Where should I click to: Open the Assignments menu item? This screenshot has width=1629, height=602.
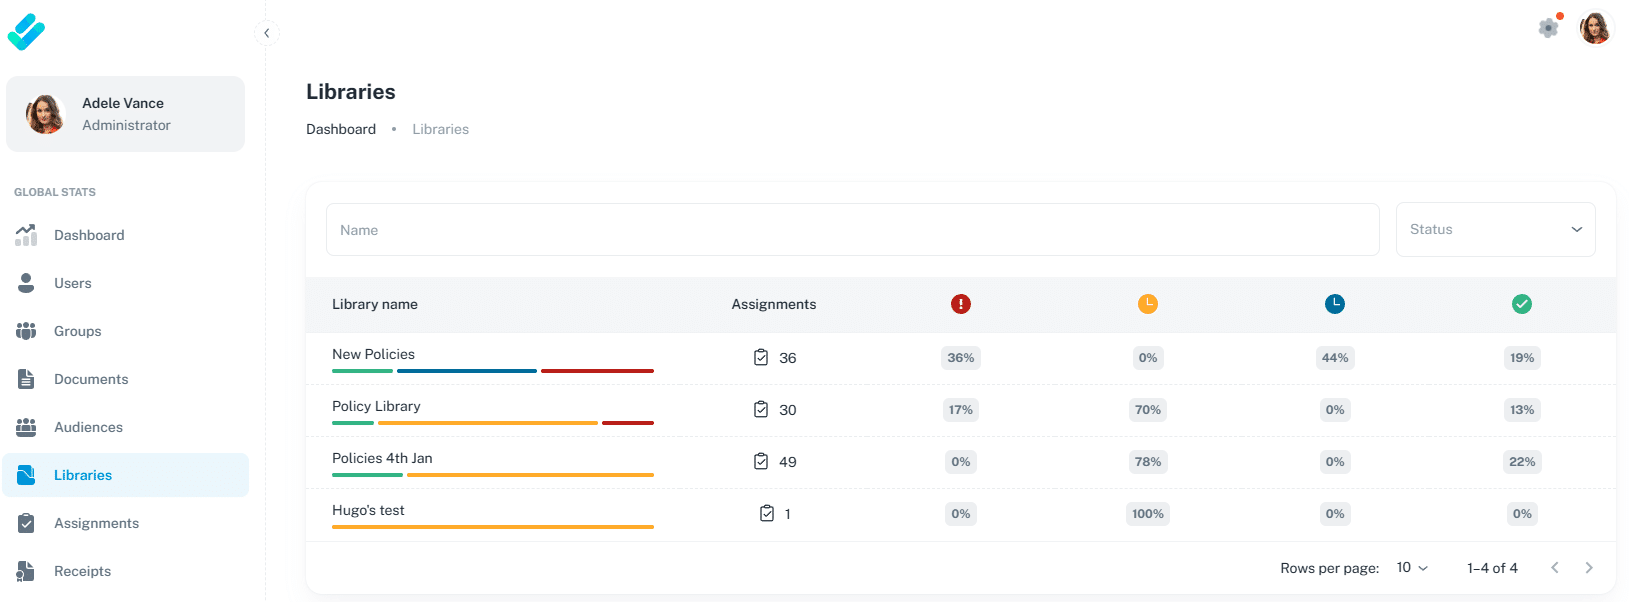point(126,523)
